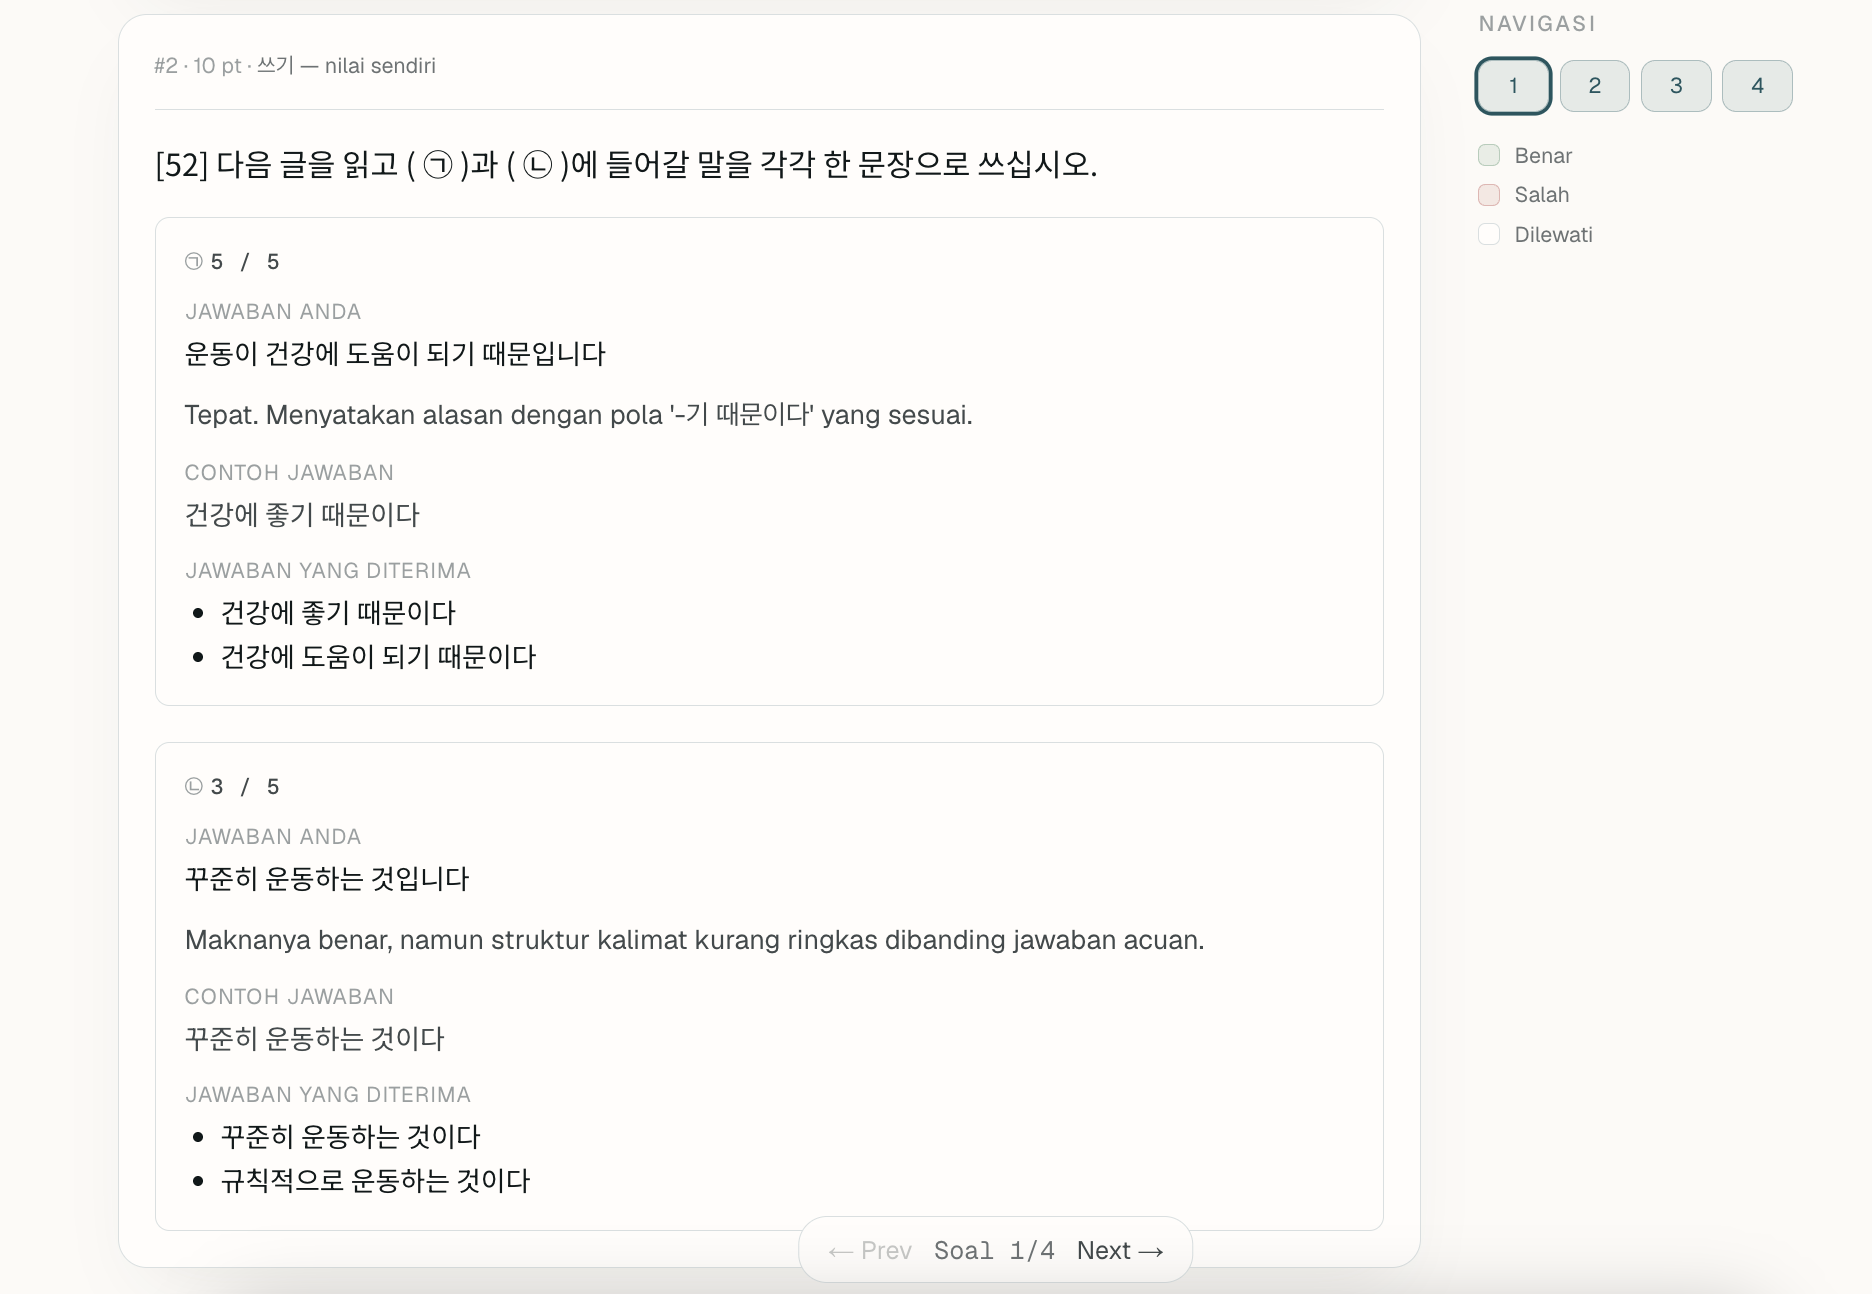The height and width of the screenshot is (1294, 1872).
Task: Click the Next arrow button
Action: (1120, 1250)
